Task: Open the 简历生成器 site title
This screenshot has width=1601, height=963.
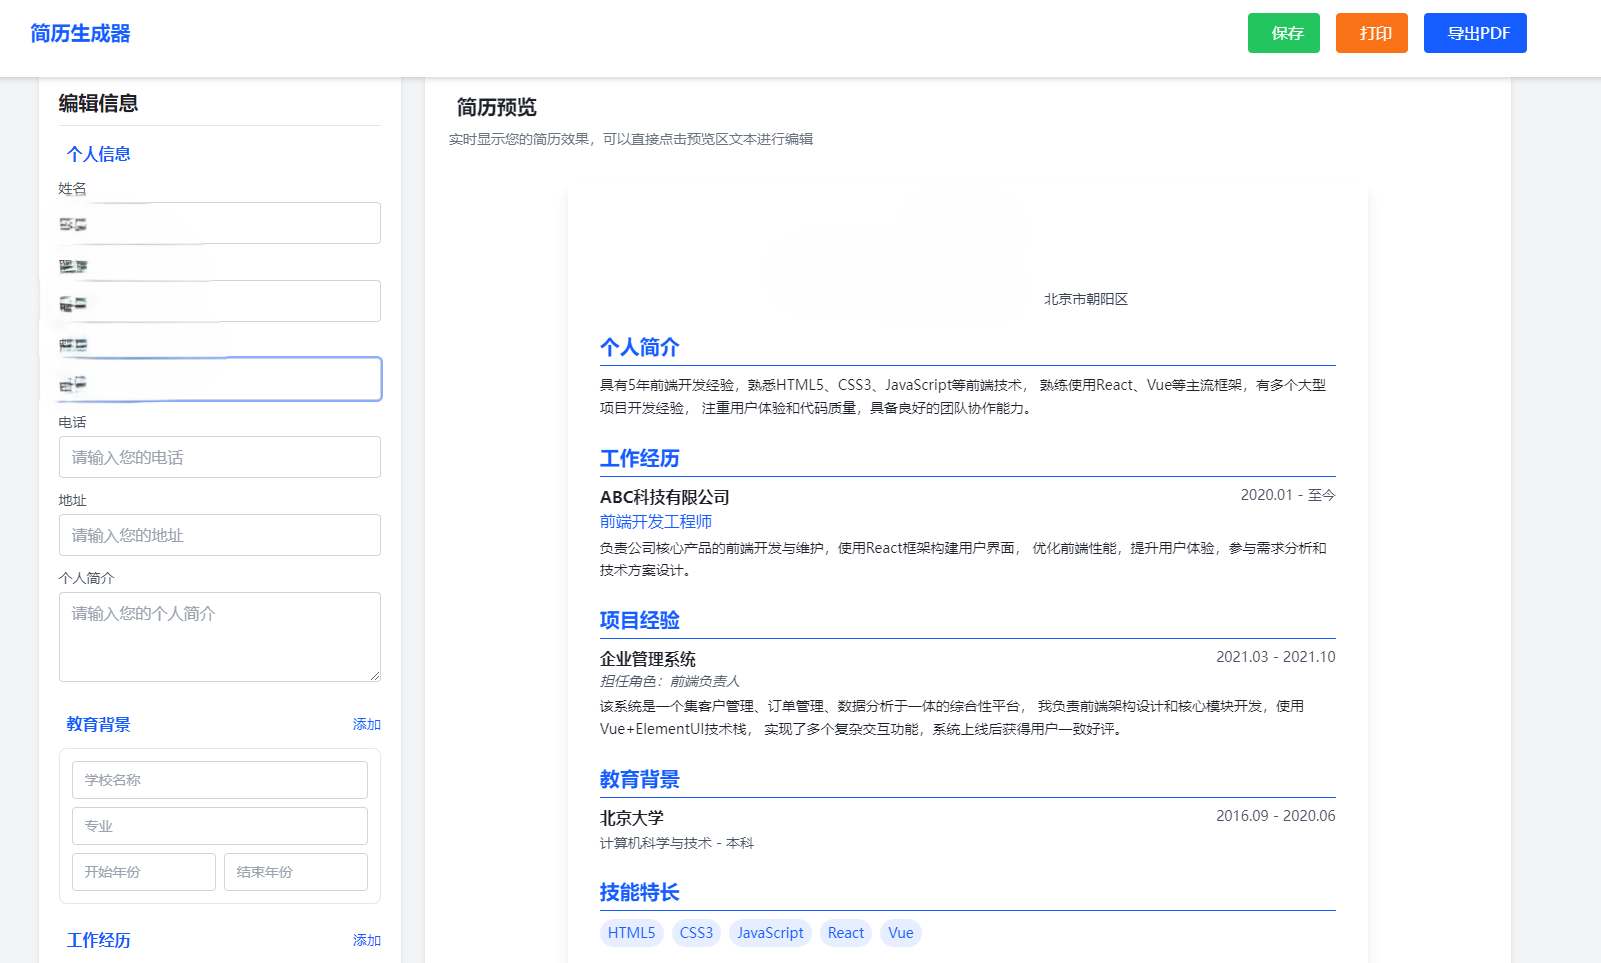Action: (x=80, y=33)
